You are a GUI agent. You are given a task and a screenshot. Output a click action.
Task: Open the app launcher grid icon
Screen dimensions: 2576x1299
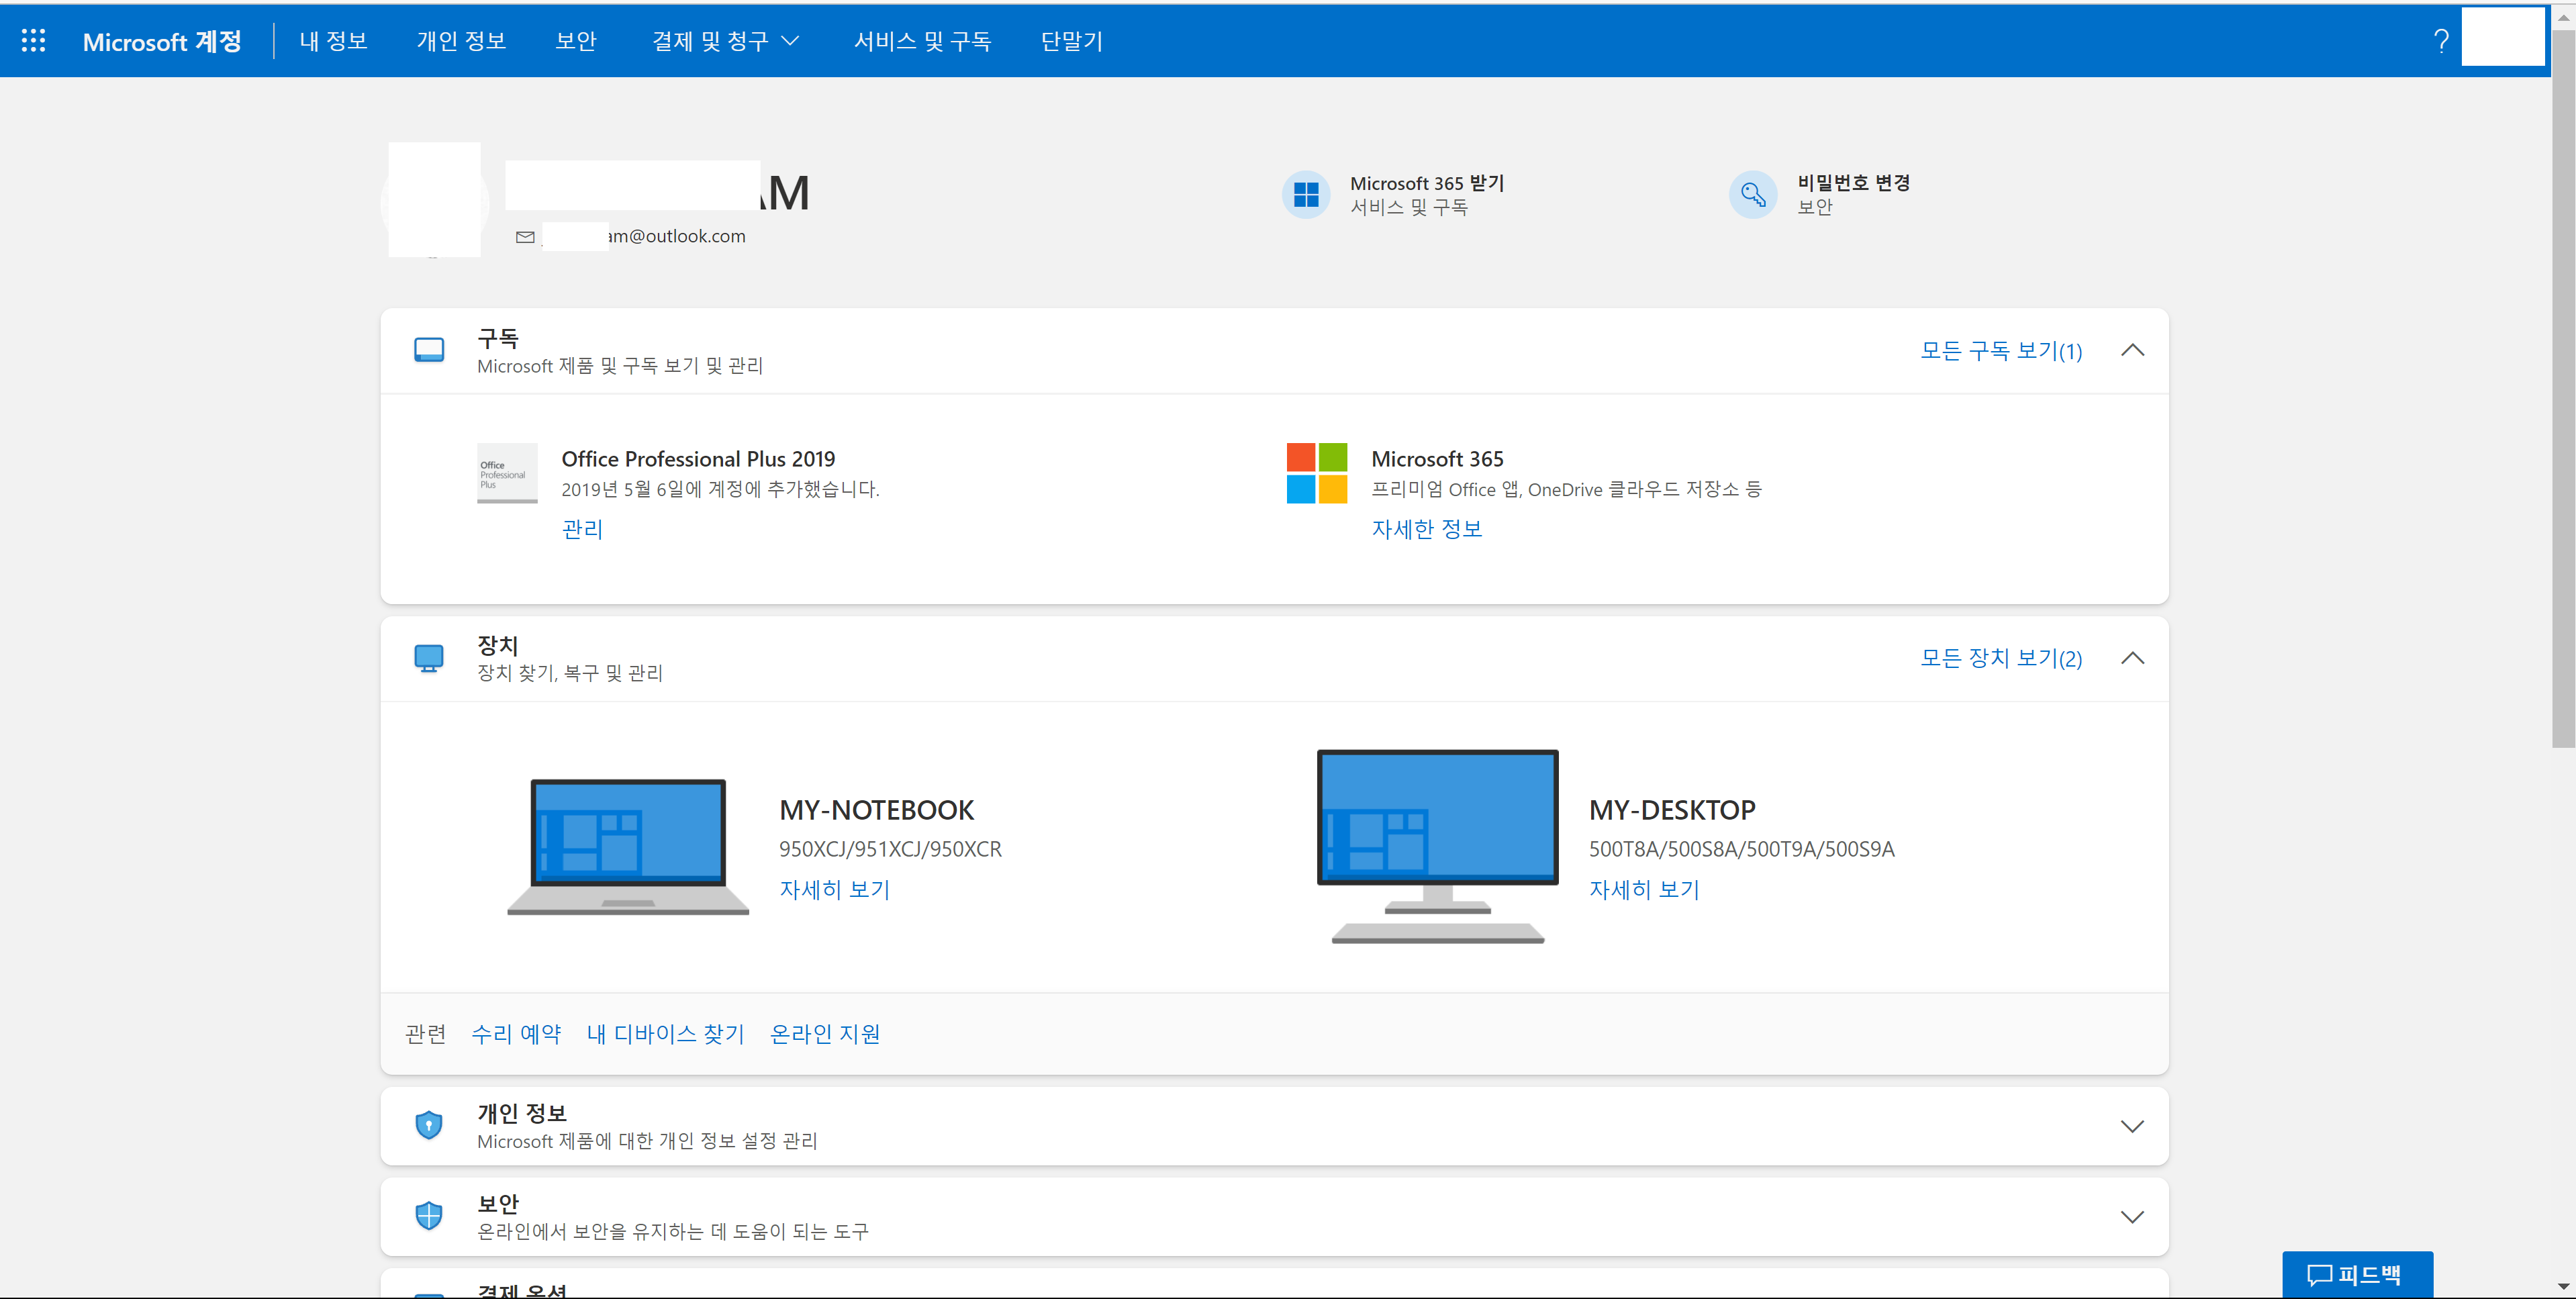[33, 41]
